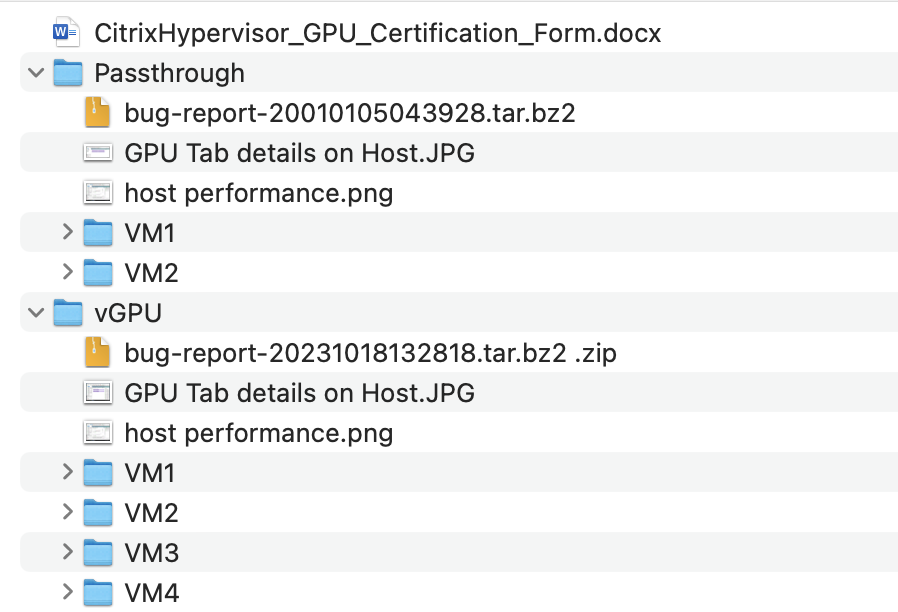Click image icon of GPU Tab details under Passthrough
Screen dimensions: 898x612
tap(97, 153)
